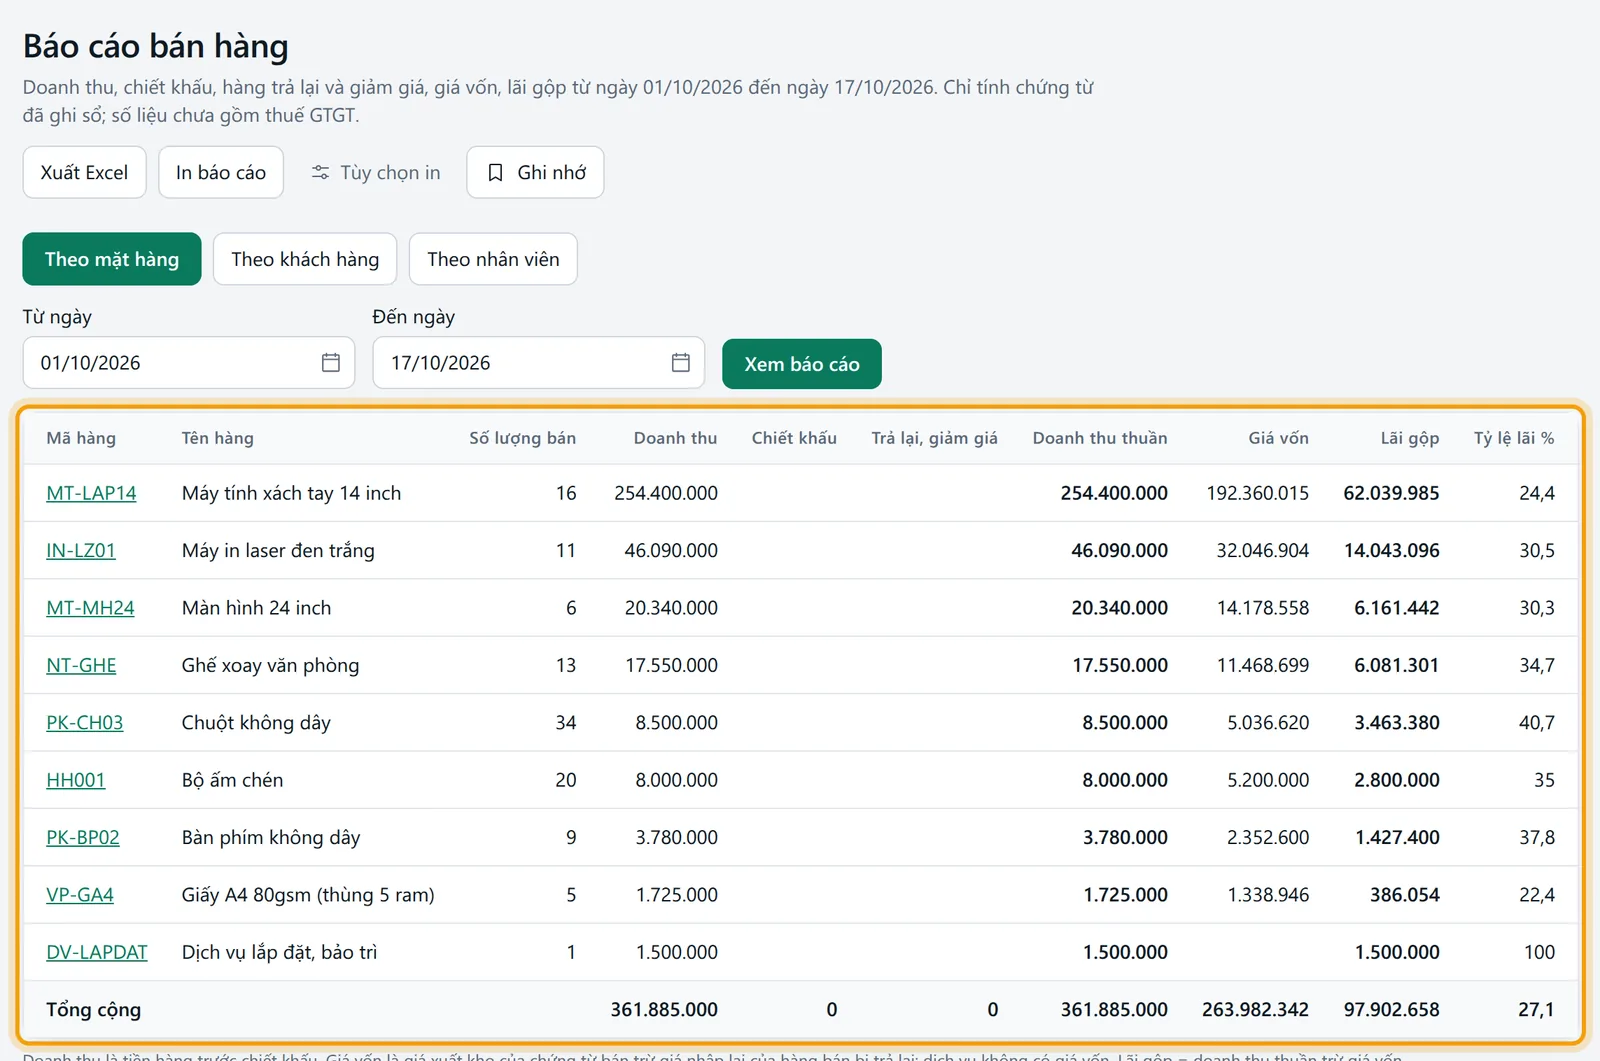Open item code DV-LAPDAT link
This screenshot has height=1061, width=1600.
pos(97,952)
